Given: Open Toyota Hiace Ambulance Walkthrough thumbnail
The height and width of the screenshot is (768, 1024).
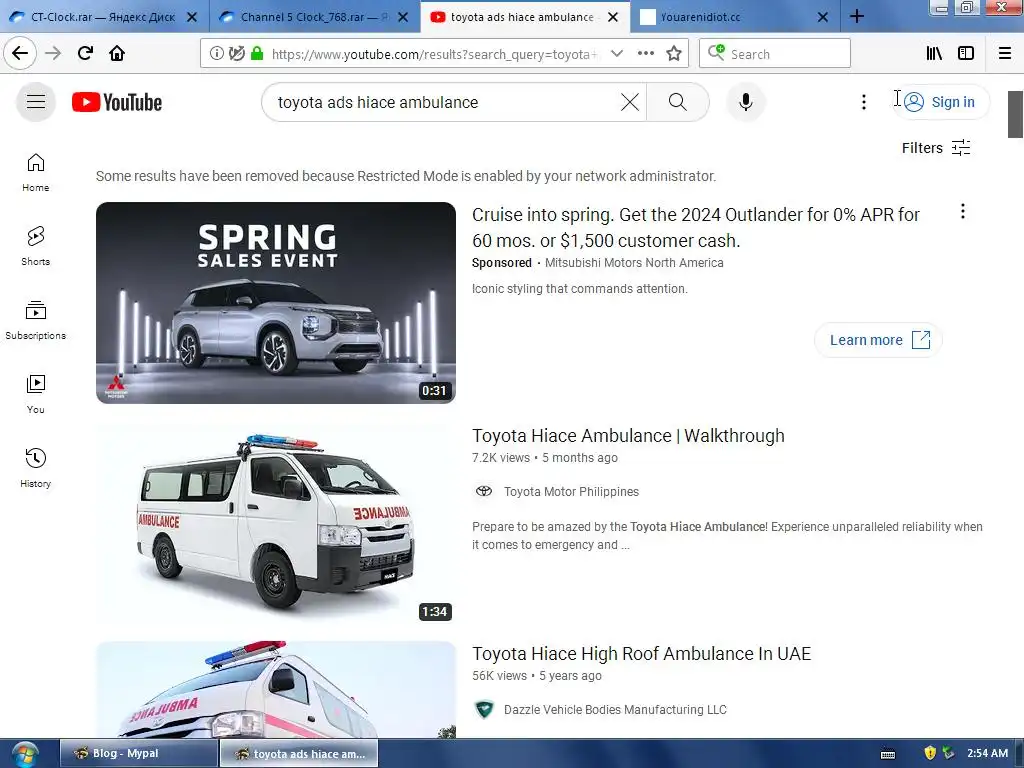Looking at the screenshot, I should tap(276, 524).
